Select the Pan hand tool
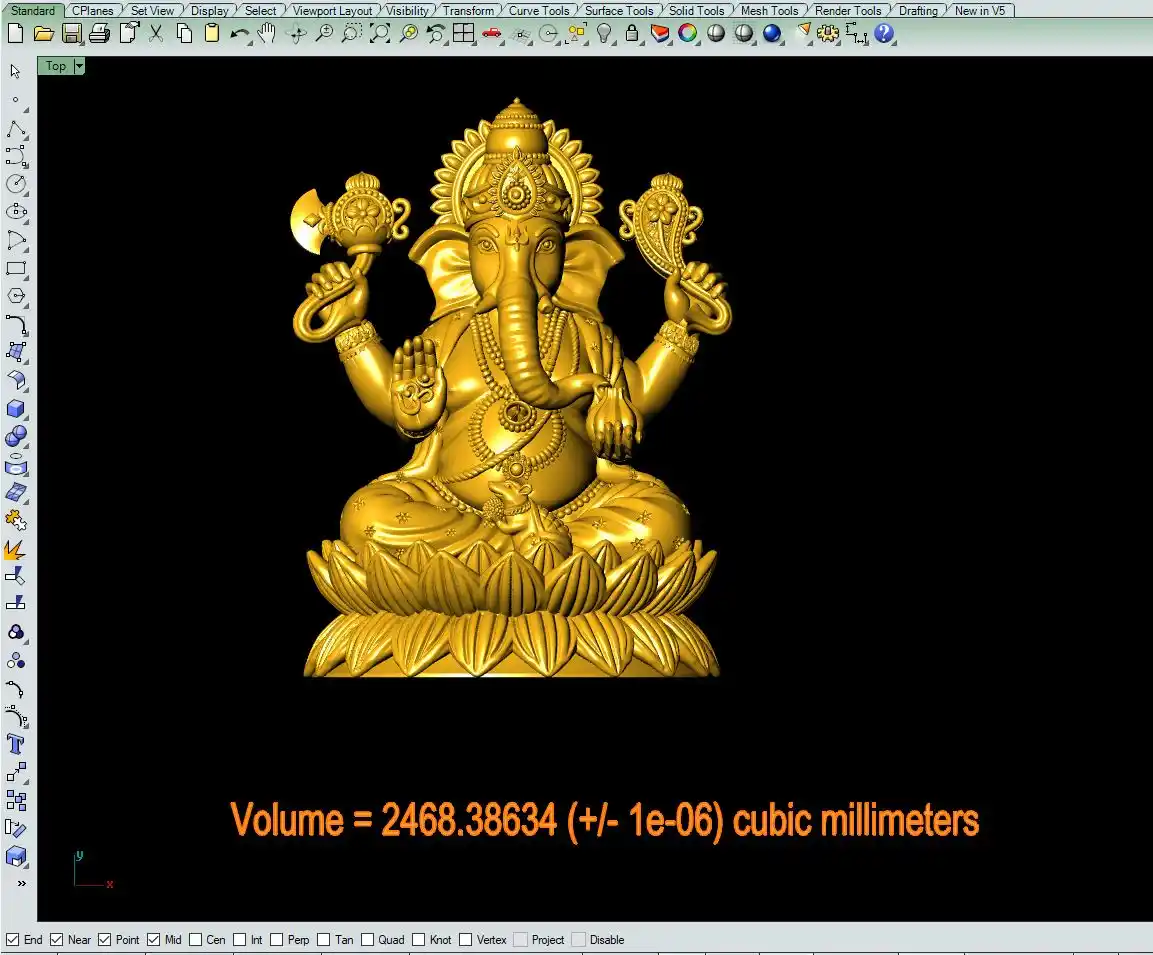The height and width of the screenshot is (955, 1153). pyautogui.click(x=267, y=33)
